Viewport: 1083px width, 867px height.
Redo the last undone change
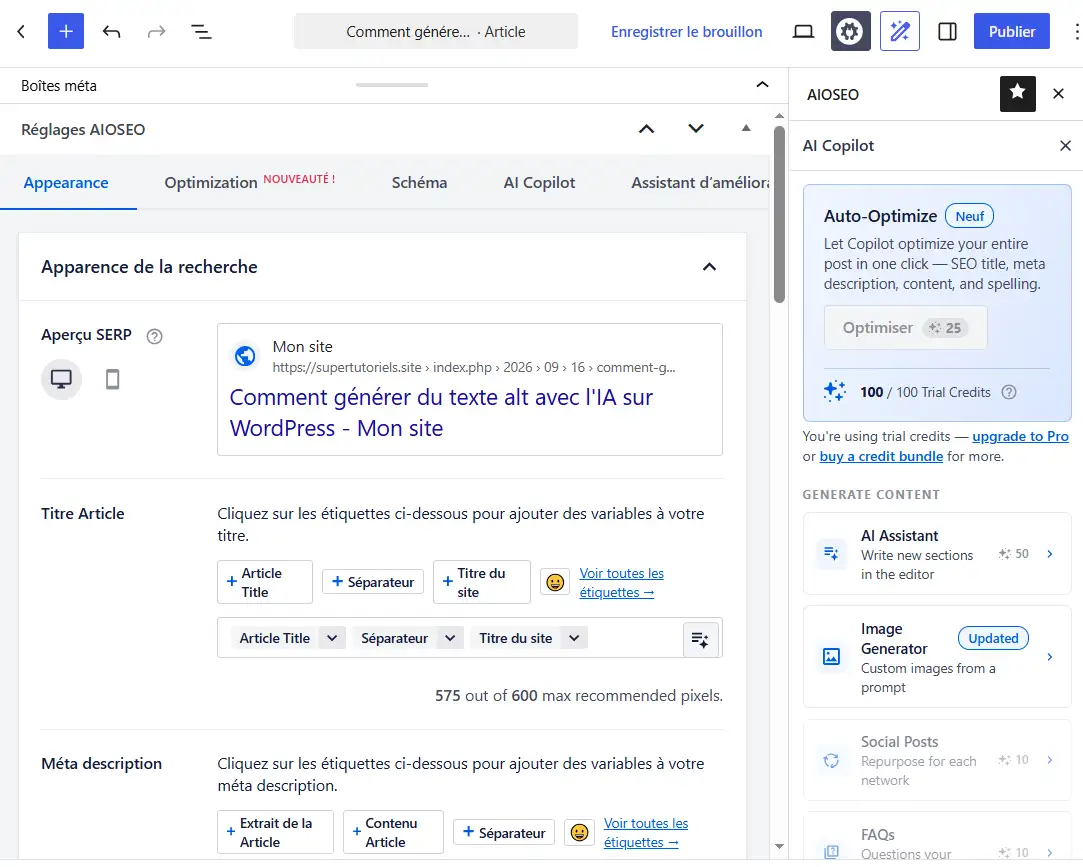point(156,32)
